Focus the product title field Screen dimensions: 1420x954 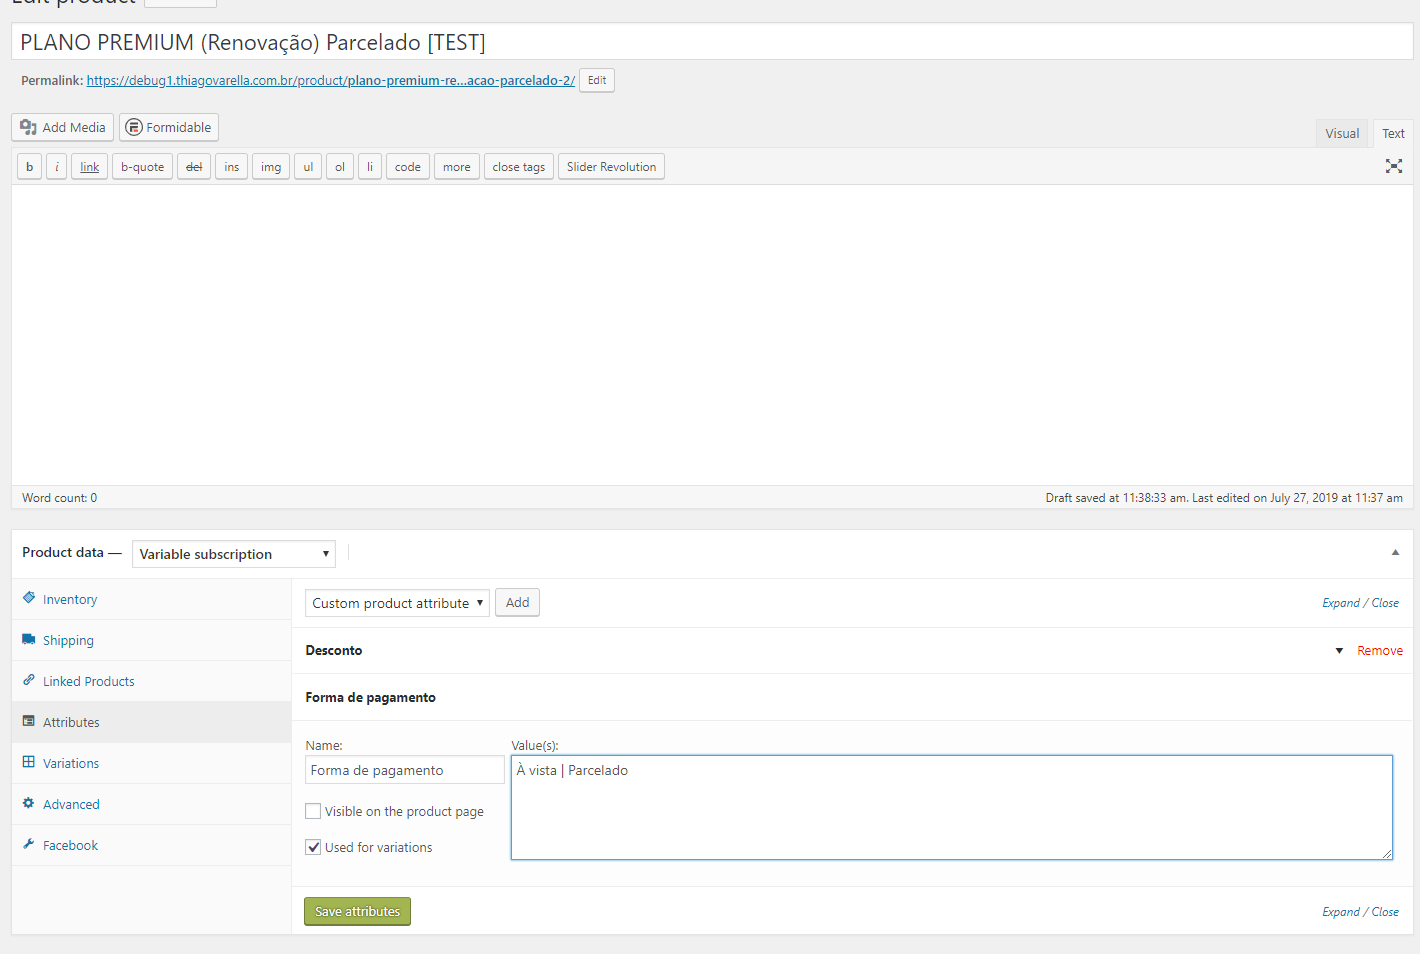click(x=712, y=42)
